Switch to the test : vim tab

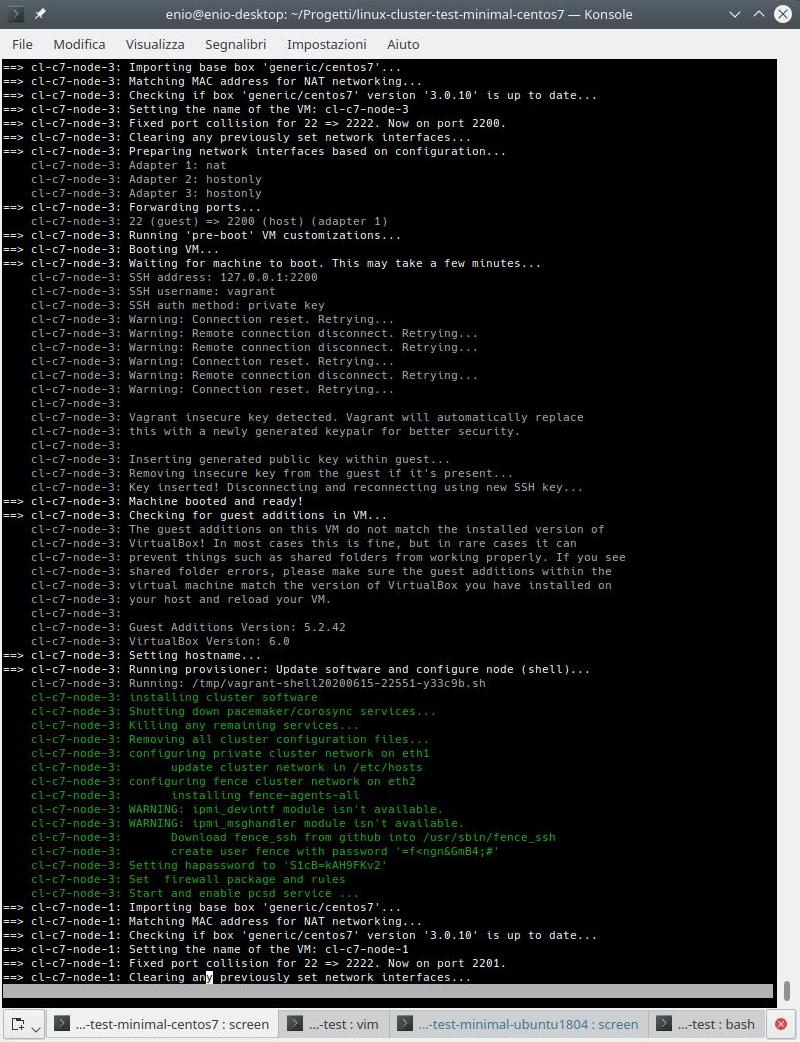pyautogui.click(x=333, y=1024)
